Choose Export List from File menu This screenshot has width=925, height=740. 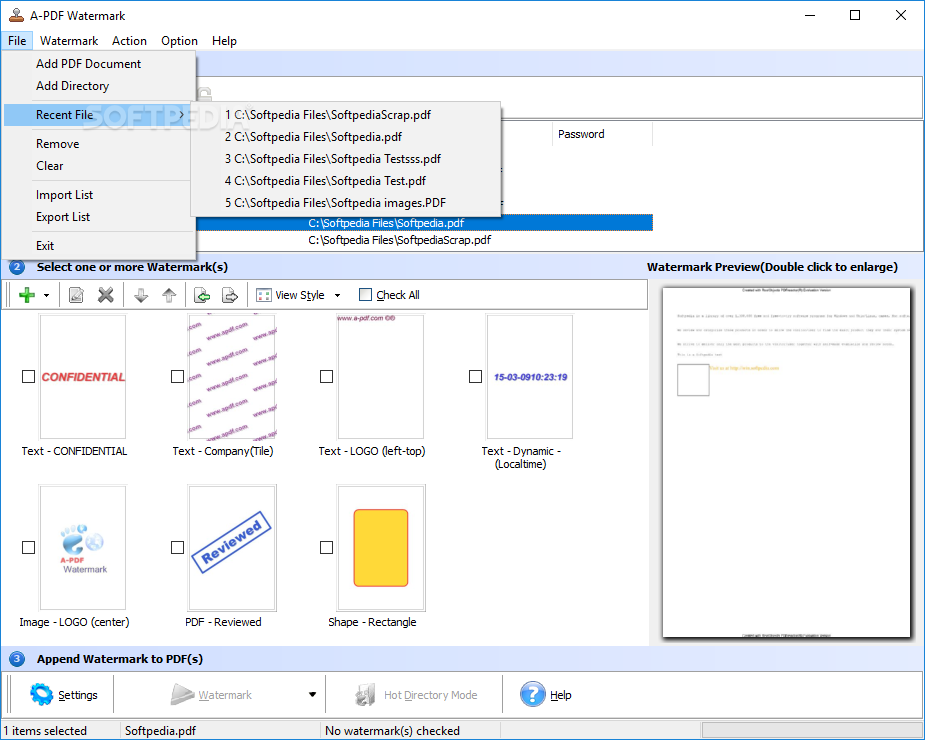tap(97, 217)
